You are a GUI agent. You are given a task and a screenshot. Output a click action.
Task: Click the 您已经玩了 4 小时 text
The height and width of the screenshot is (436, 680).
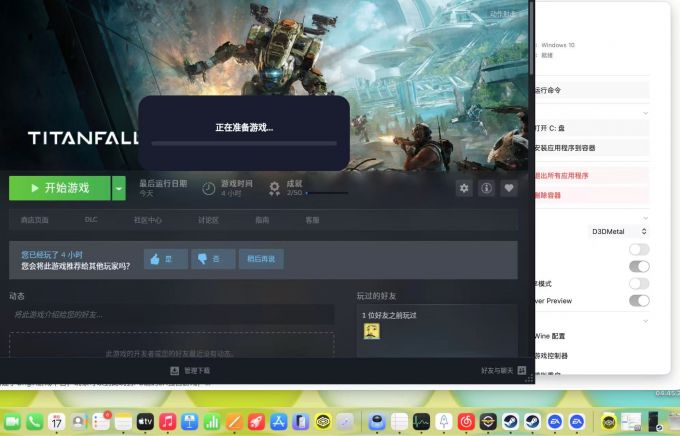(x=52, y=255)
